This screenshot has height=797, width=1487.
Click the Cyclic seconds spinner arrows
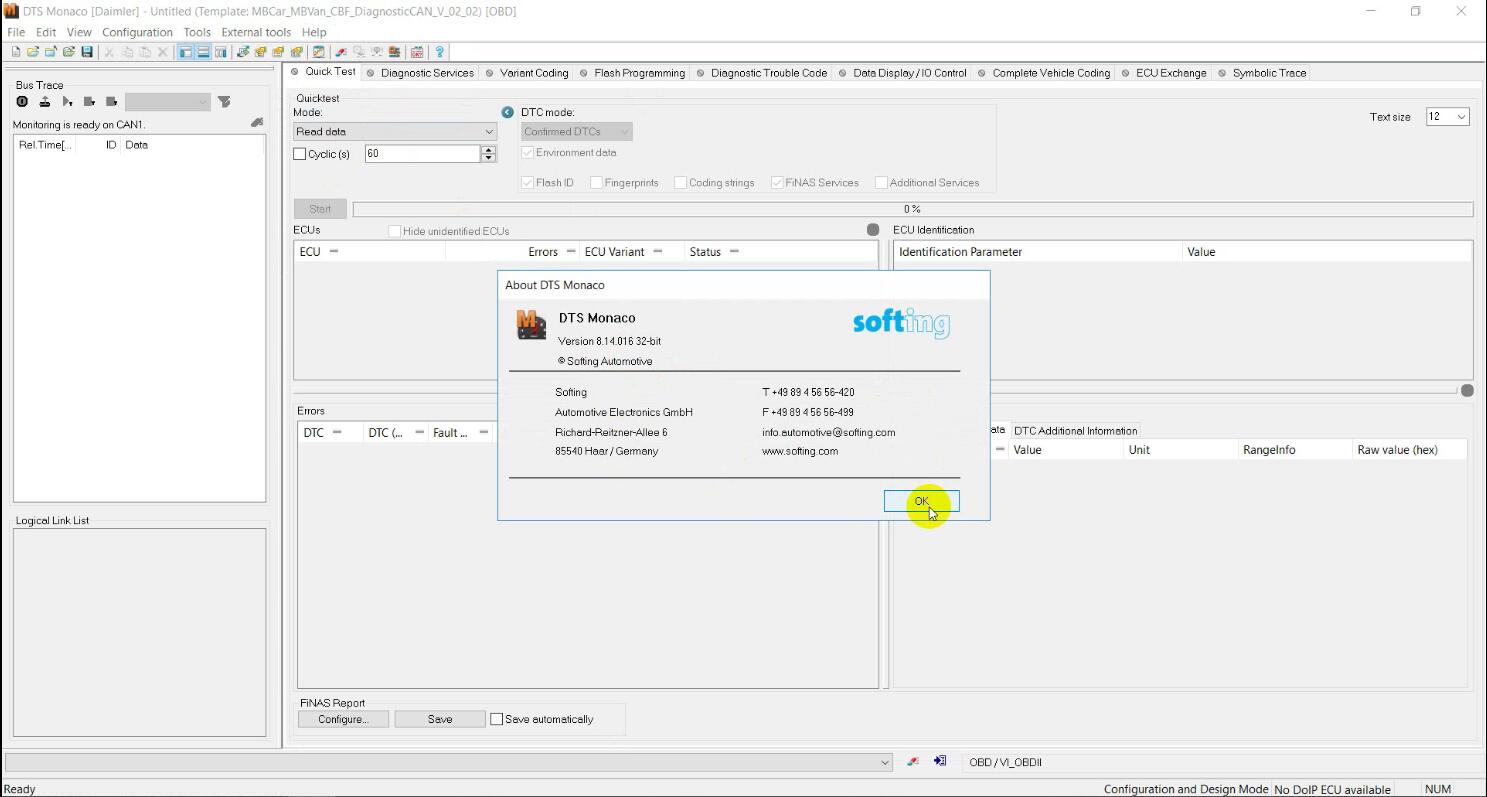click(x=488, y=154)
